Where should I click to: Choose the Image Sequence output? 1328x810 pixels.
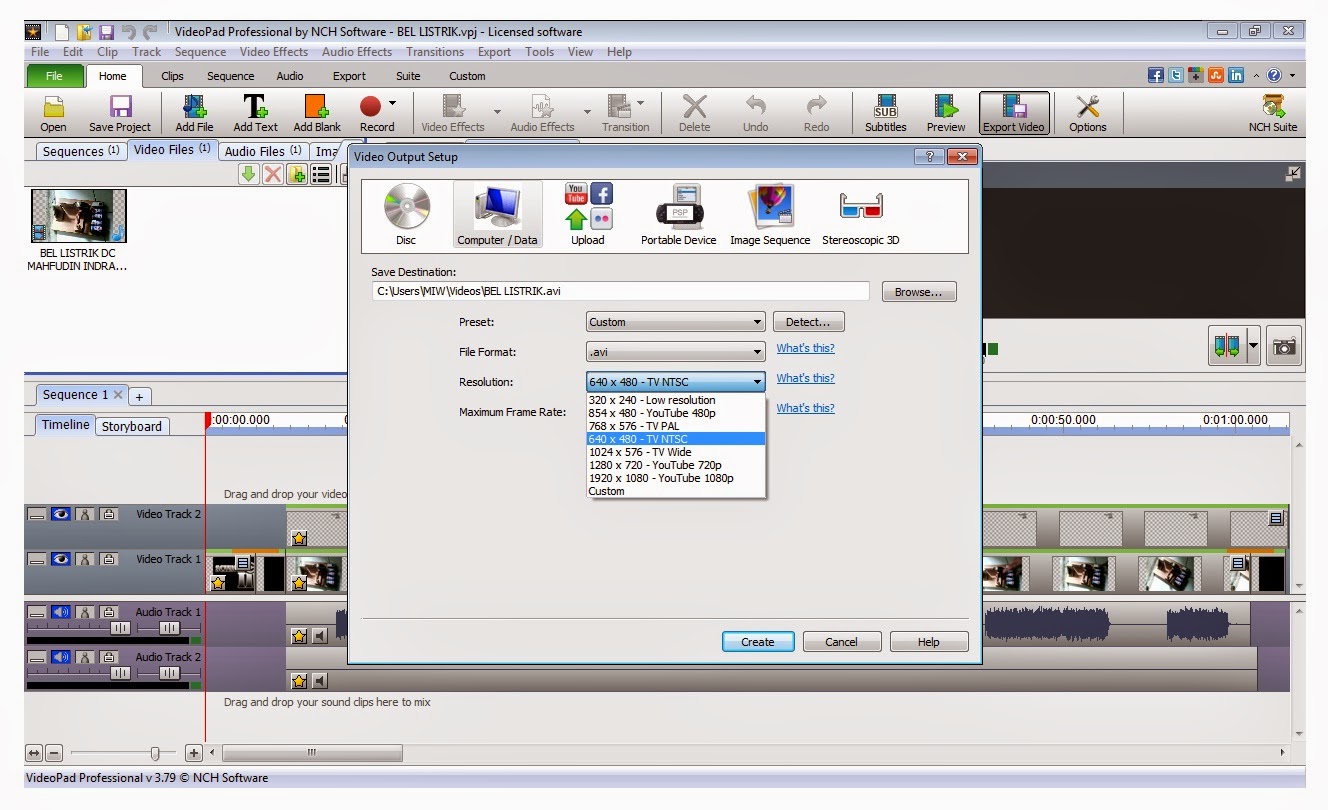[770, 215]
